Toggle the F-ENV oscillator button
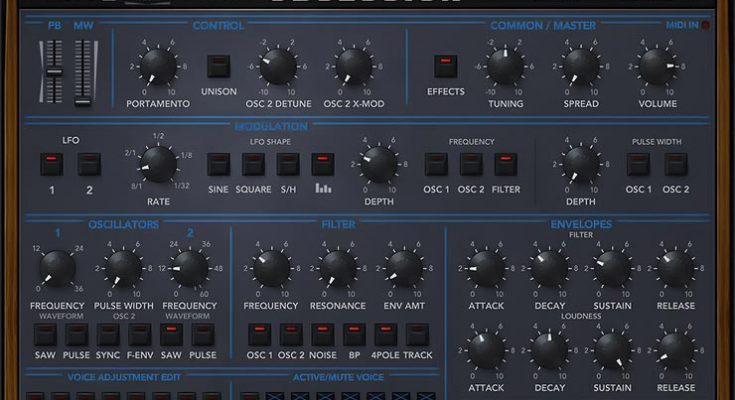735x400 pixels. [139, 334]
